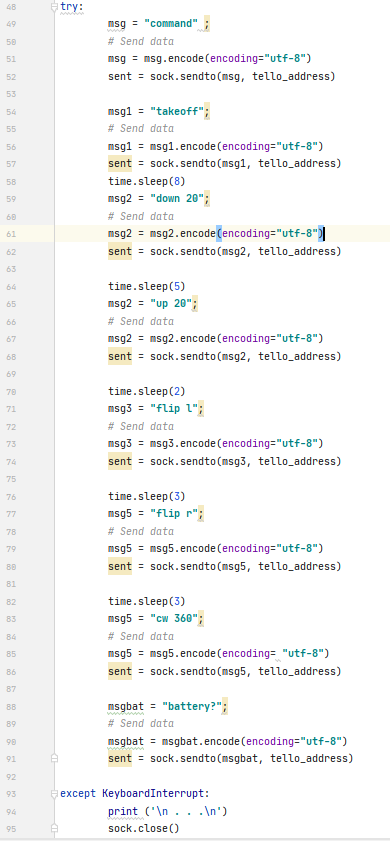Click line number 93 in the gutter
390x841 pixels.
tap(12, 794)
